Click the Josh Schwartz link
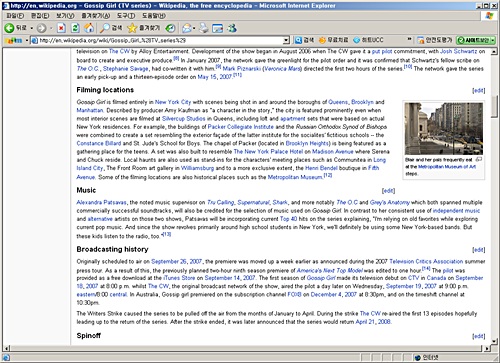This screenshot has height=363, width=500. tap(459, 51)
